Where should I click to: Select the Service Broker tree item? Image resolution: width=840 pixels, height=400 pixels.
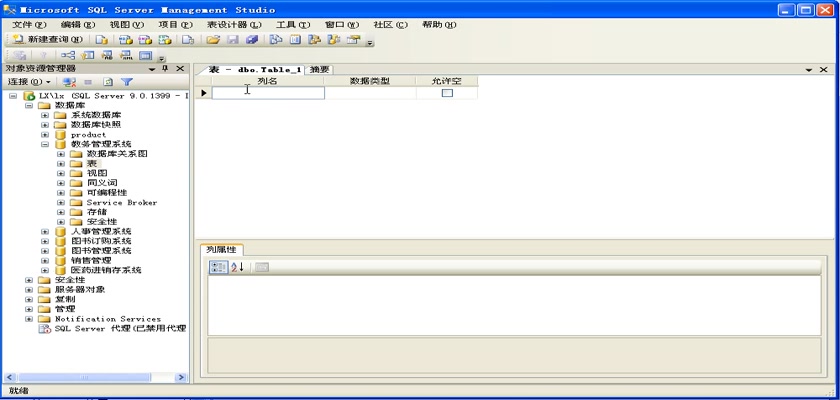122,202
